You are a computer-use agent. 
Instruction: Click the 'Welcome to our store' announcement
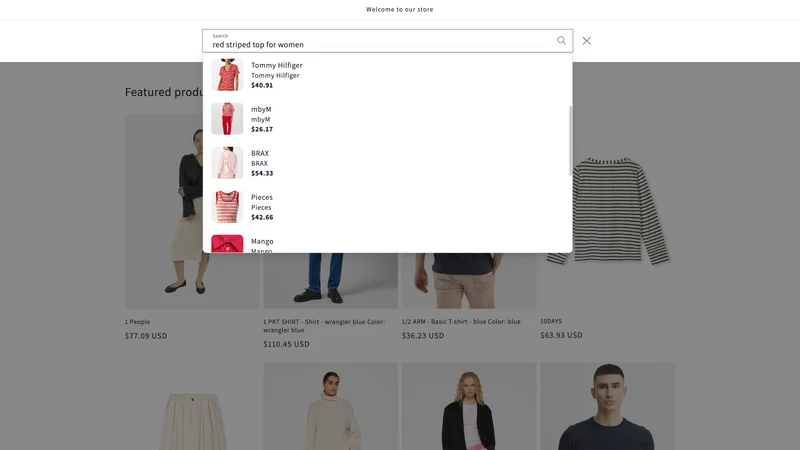(399, 9)
